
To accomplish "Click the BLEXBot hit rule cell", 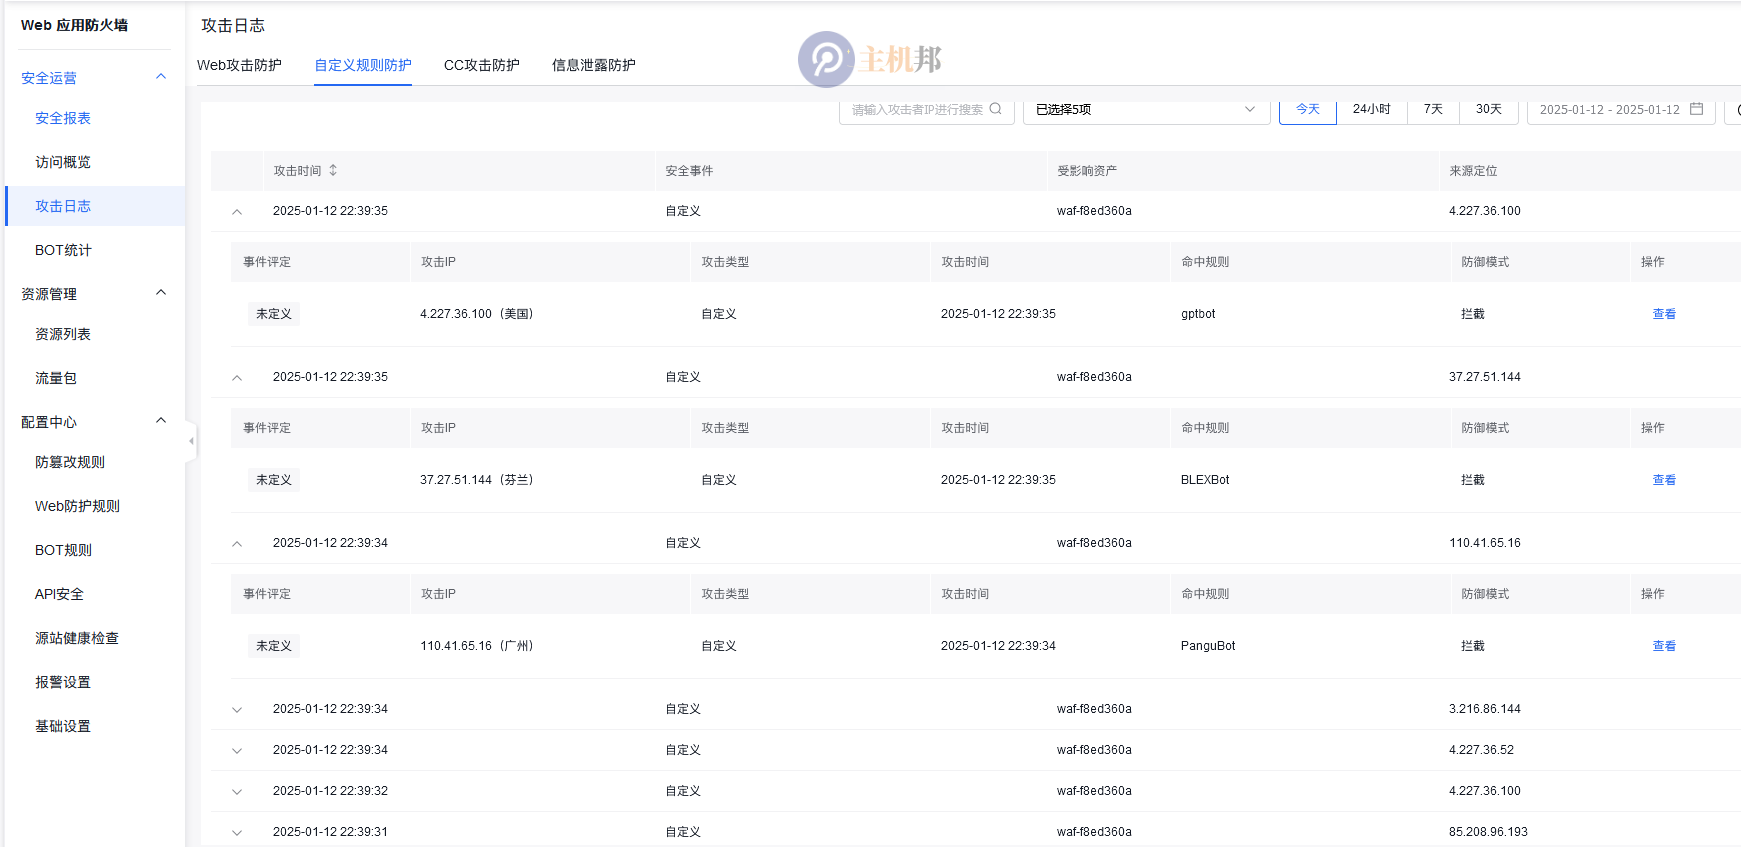I will click(x=1205, y=480).
